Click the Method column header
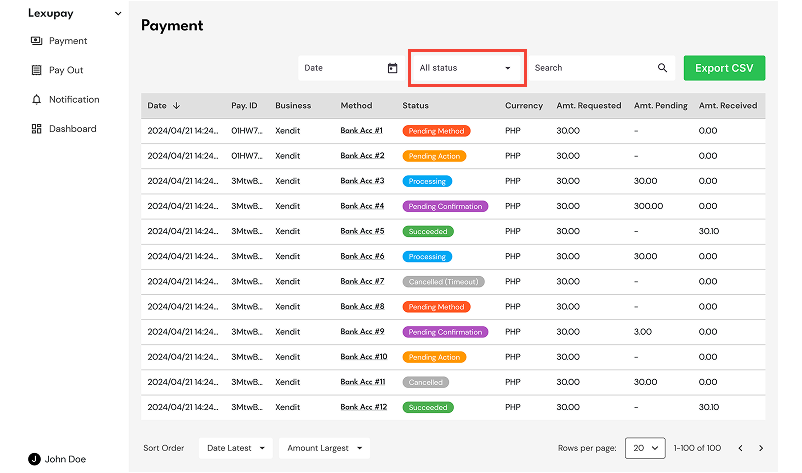 [357, 106]
